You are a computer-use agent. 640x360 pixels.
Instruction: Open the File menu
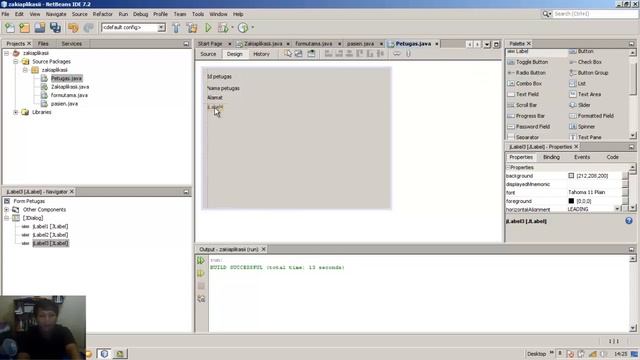pyautogui.click(x=5, y=14)
